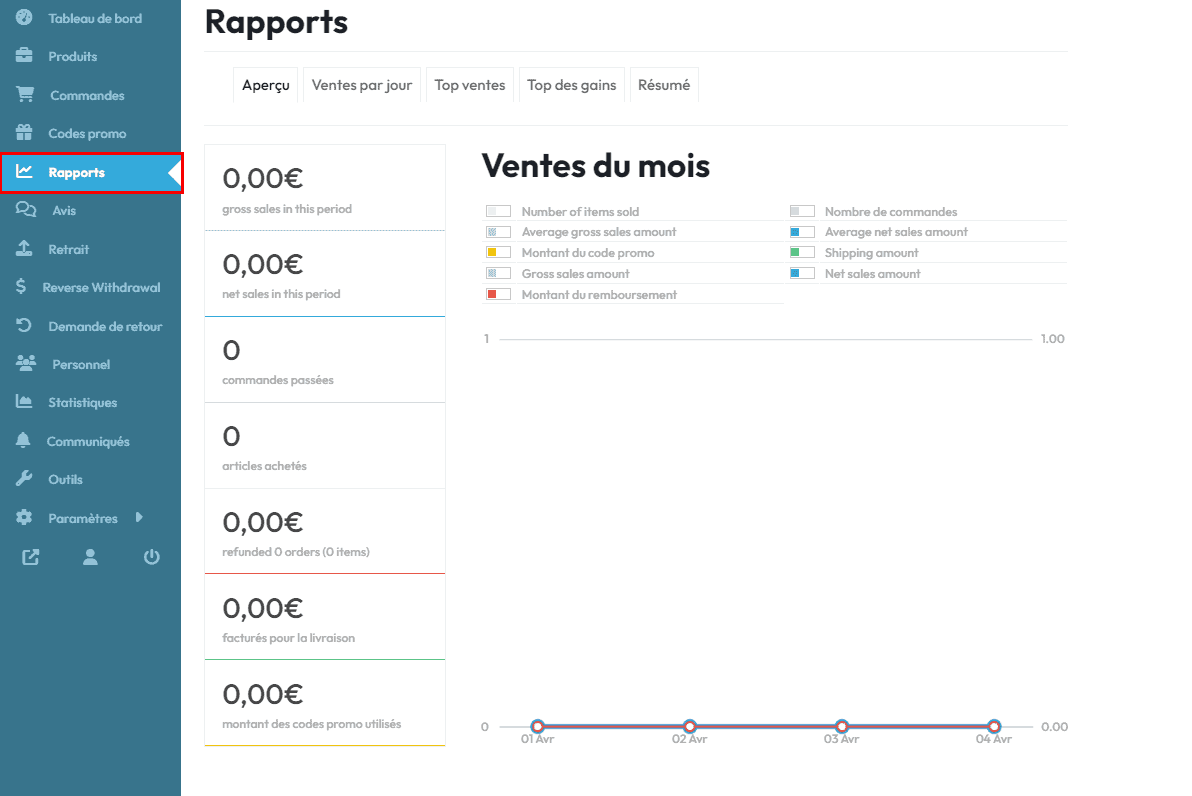Toggle Nombre de commandes legend swatch

(x=802, y=211)
